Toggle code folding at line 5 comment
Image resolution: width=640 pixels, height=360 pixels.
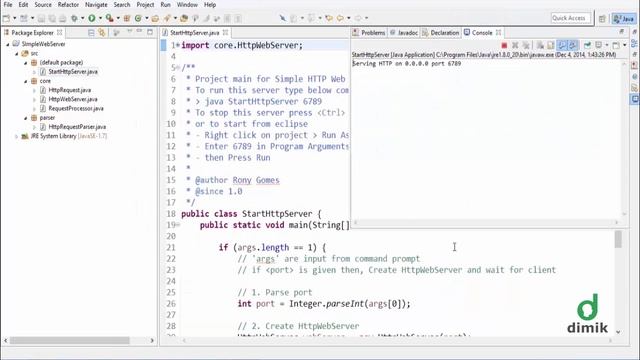(178, 67)
